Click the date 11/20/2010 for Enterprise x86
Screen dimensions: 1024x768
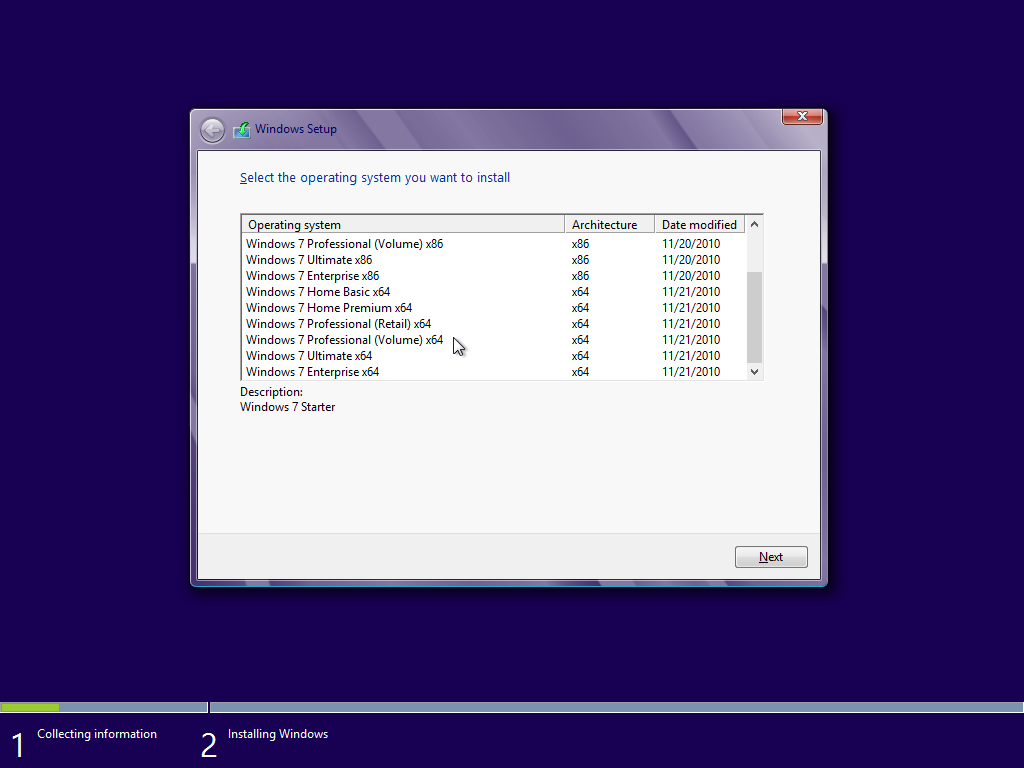coord(691,276)
